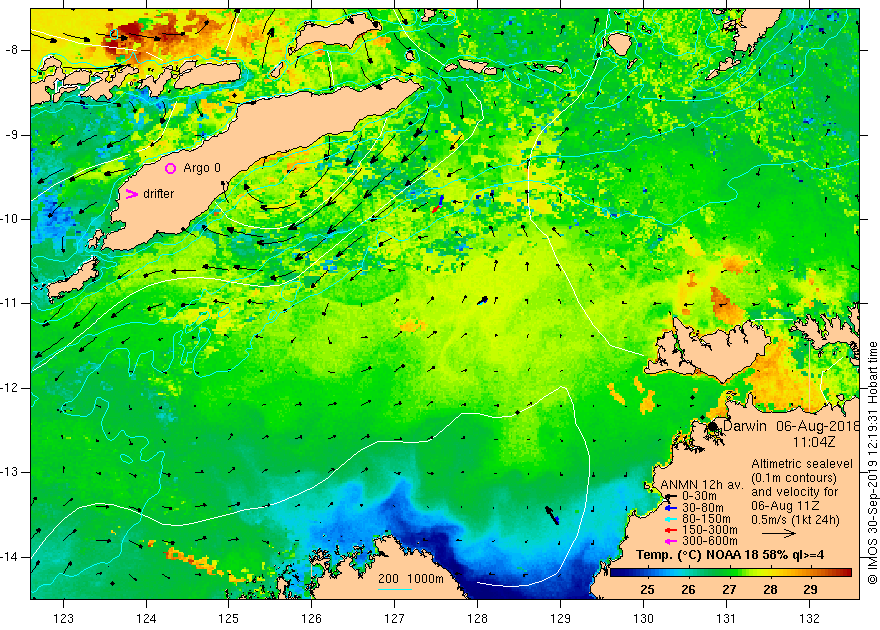Click the '130' longitude axis label
880x630 pixels.
[643, 618]
